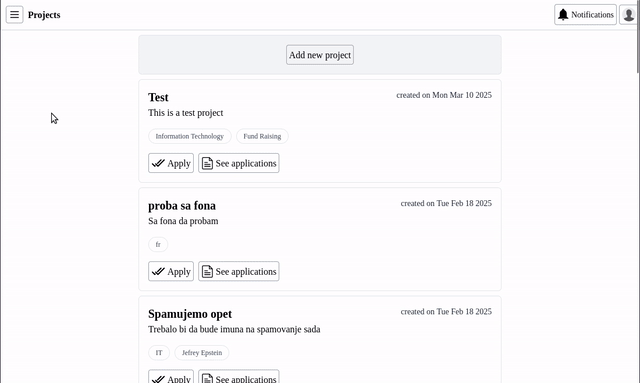This screenshot has width=640, height=383.
Task: Click double-check icon on Test's Apply
Action: [158, 163]
